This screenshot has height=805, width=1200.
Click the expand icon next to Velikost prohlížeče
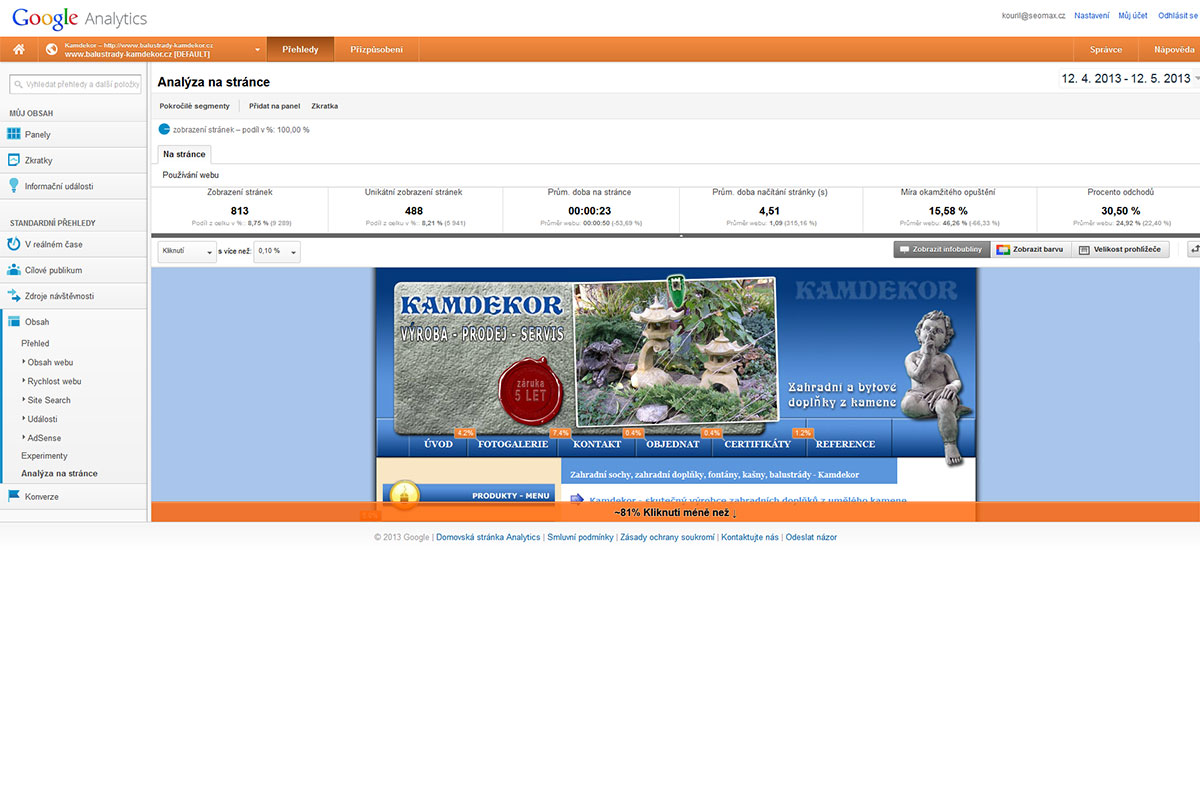pos(1193,249)
